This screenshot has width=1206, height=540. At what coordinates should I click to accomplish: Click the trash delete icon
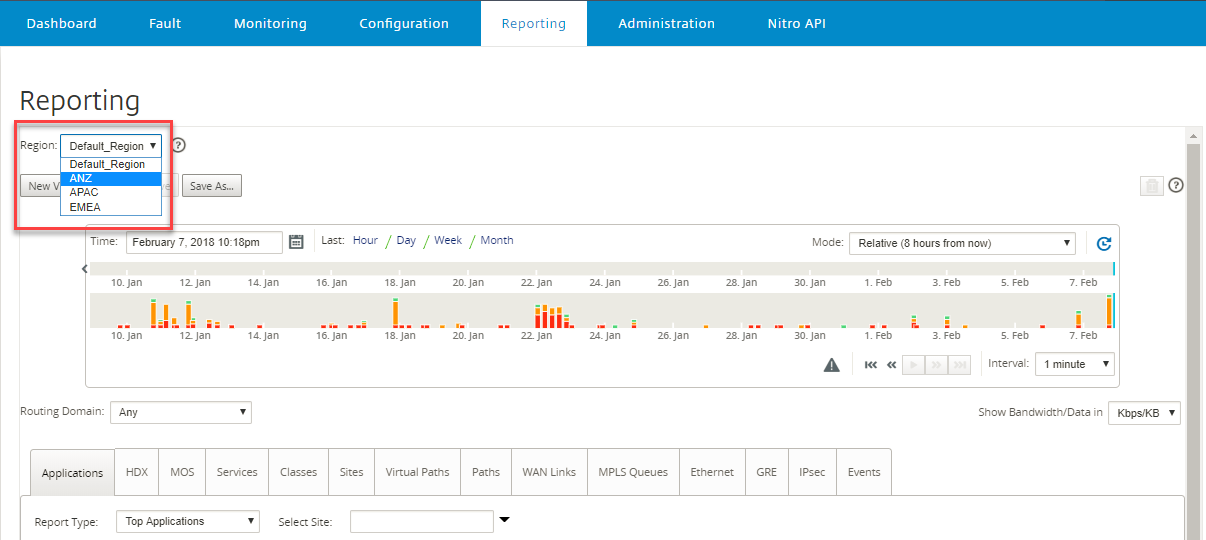coord(1152,186)
